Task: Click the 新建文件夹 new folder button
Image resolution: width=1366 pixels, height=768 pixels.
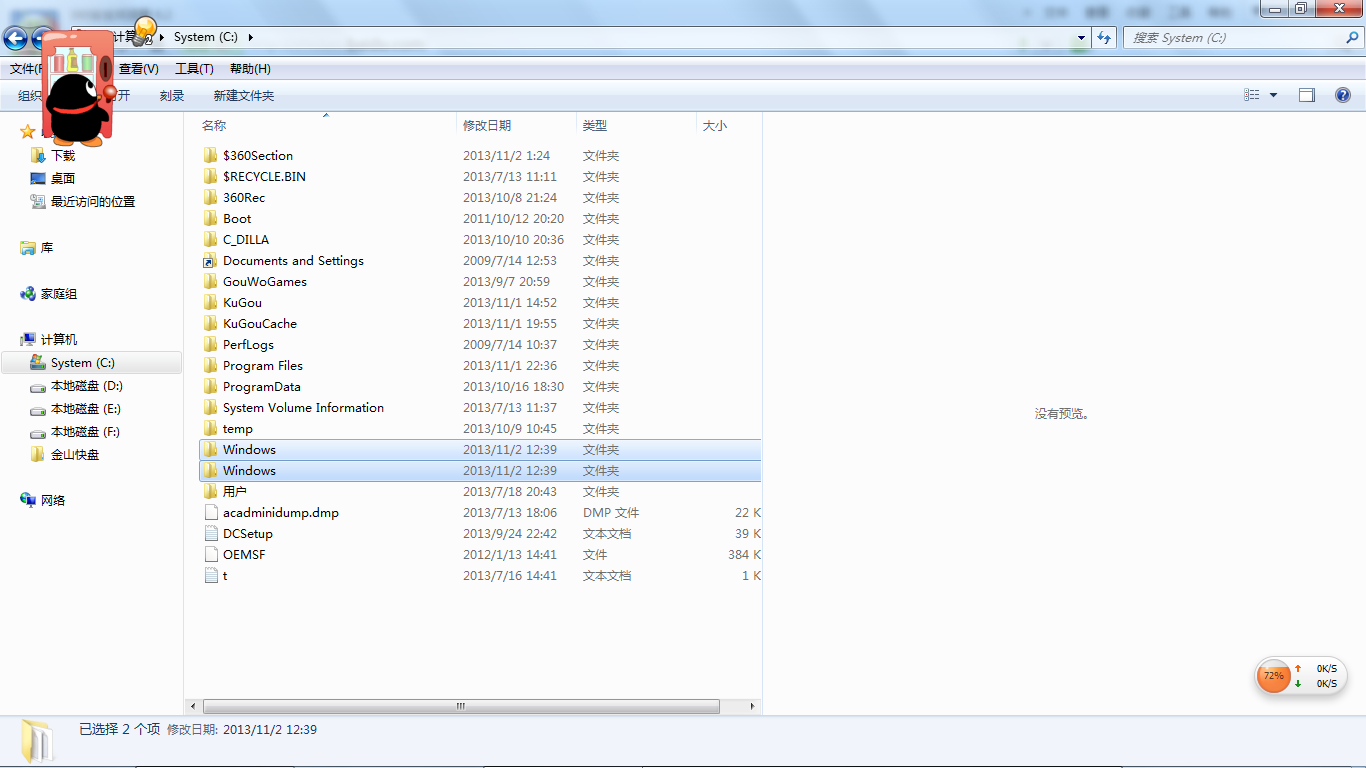Action: [244, 95]
